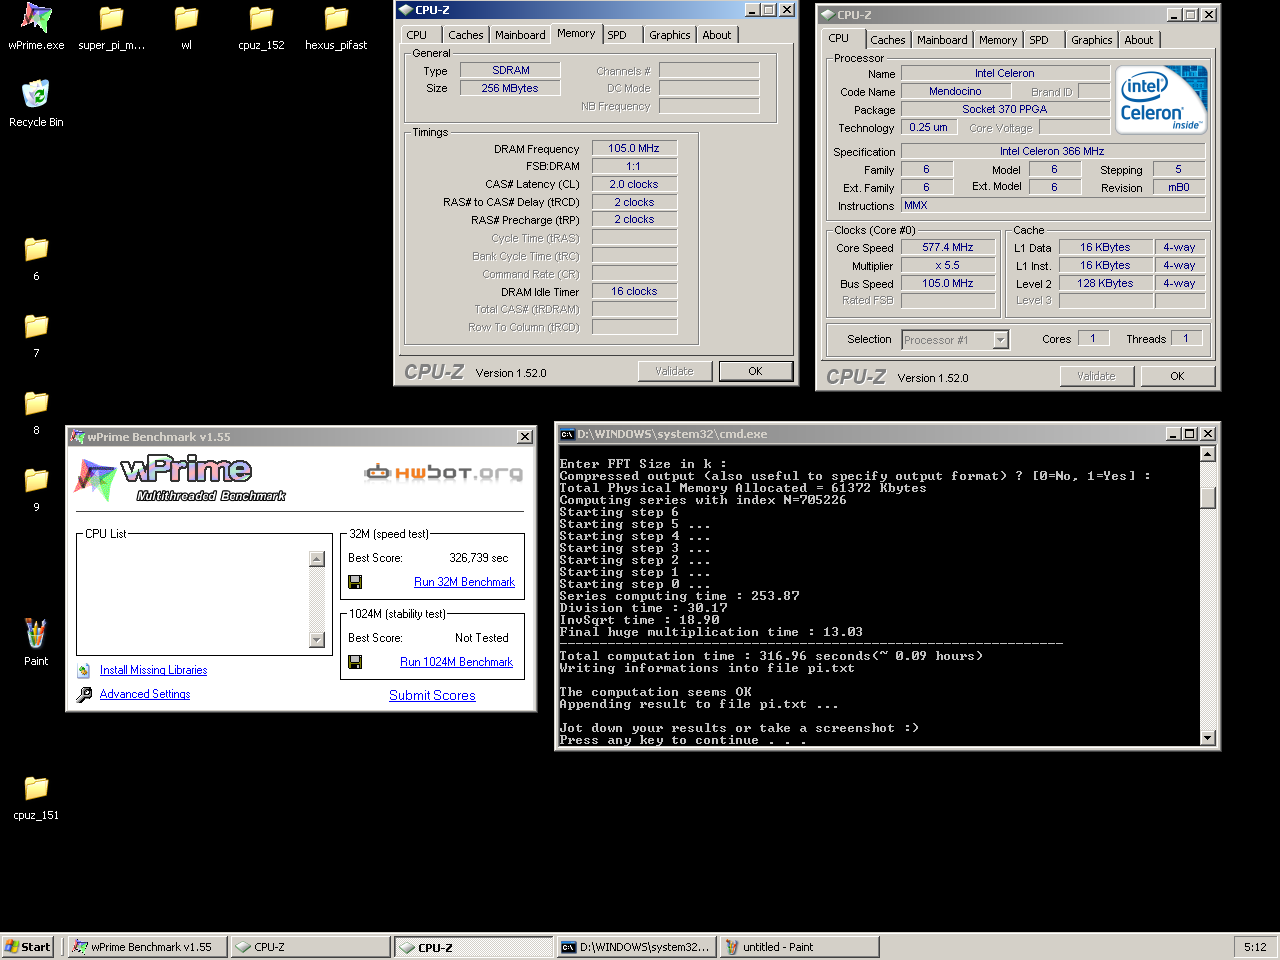
Task: Click the taskbar clock showing 5:12
Action: (x=1255, y=947)
